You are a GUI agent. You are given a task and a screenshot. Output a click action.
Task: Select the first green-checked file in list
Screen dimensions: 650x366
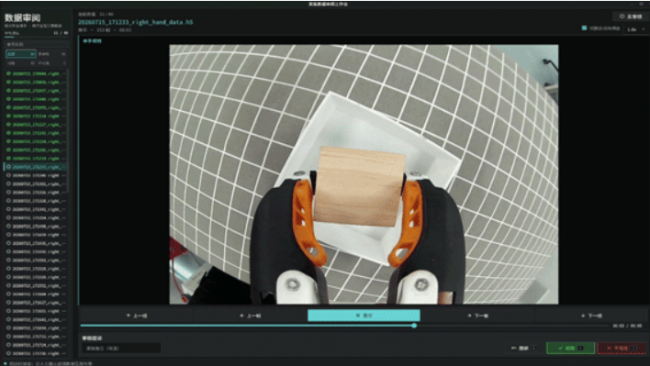(x=36, y=74)
